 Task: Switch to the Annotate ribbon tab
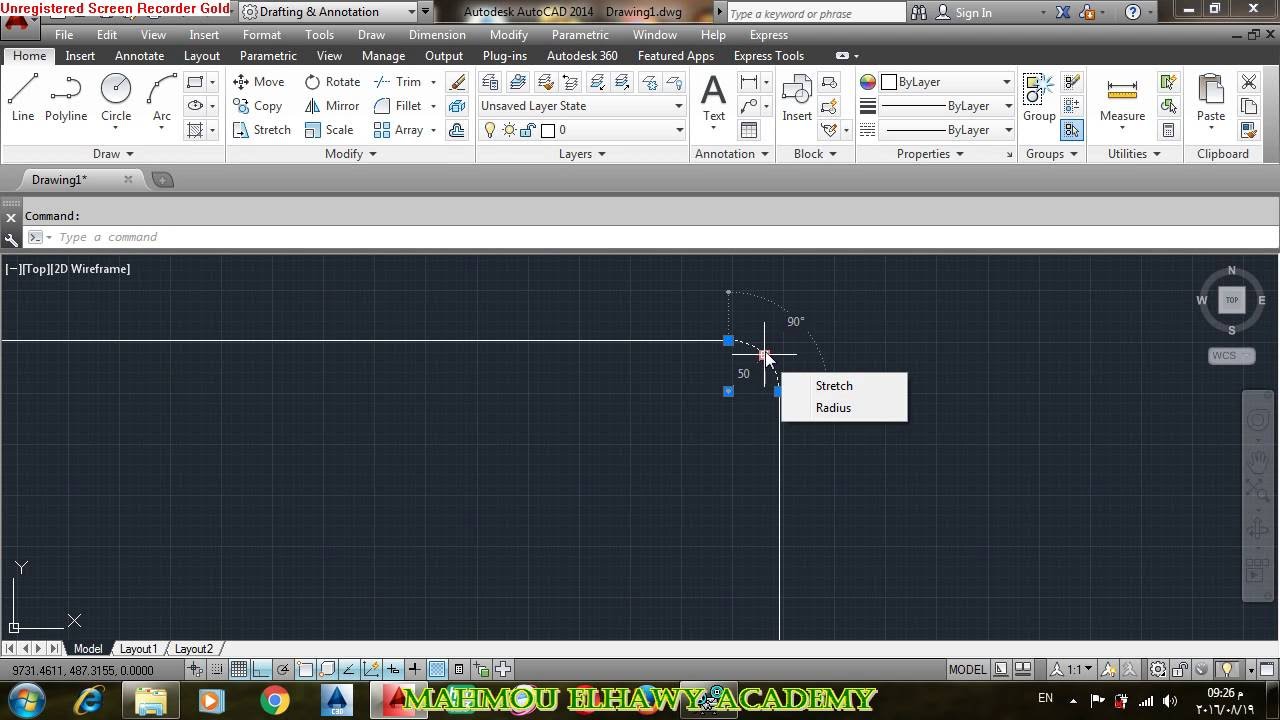point(139,56)
